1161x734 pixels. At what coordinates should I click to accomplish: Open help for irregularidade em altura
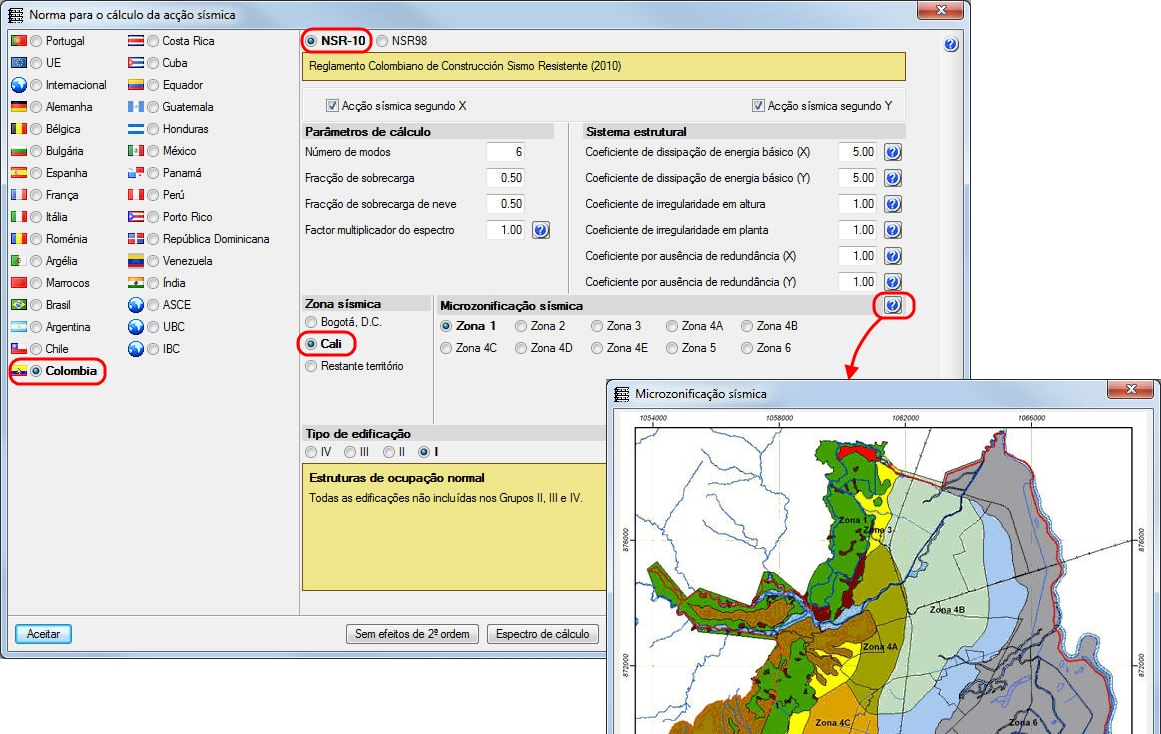click(893, 204)
